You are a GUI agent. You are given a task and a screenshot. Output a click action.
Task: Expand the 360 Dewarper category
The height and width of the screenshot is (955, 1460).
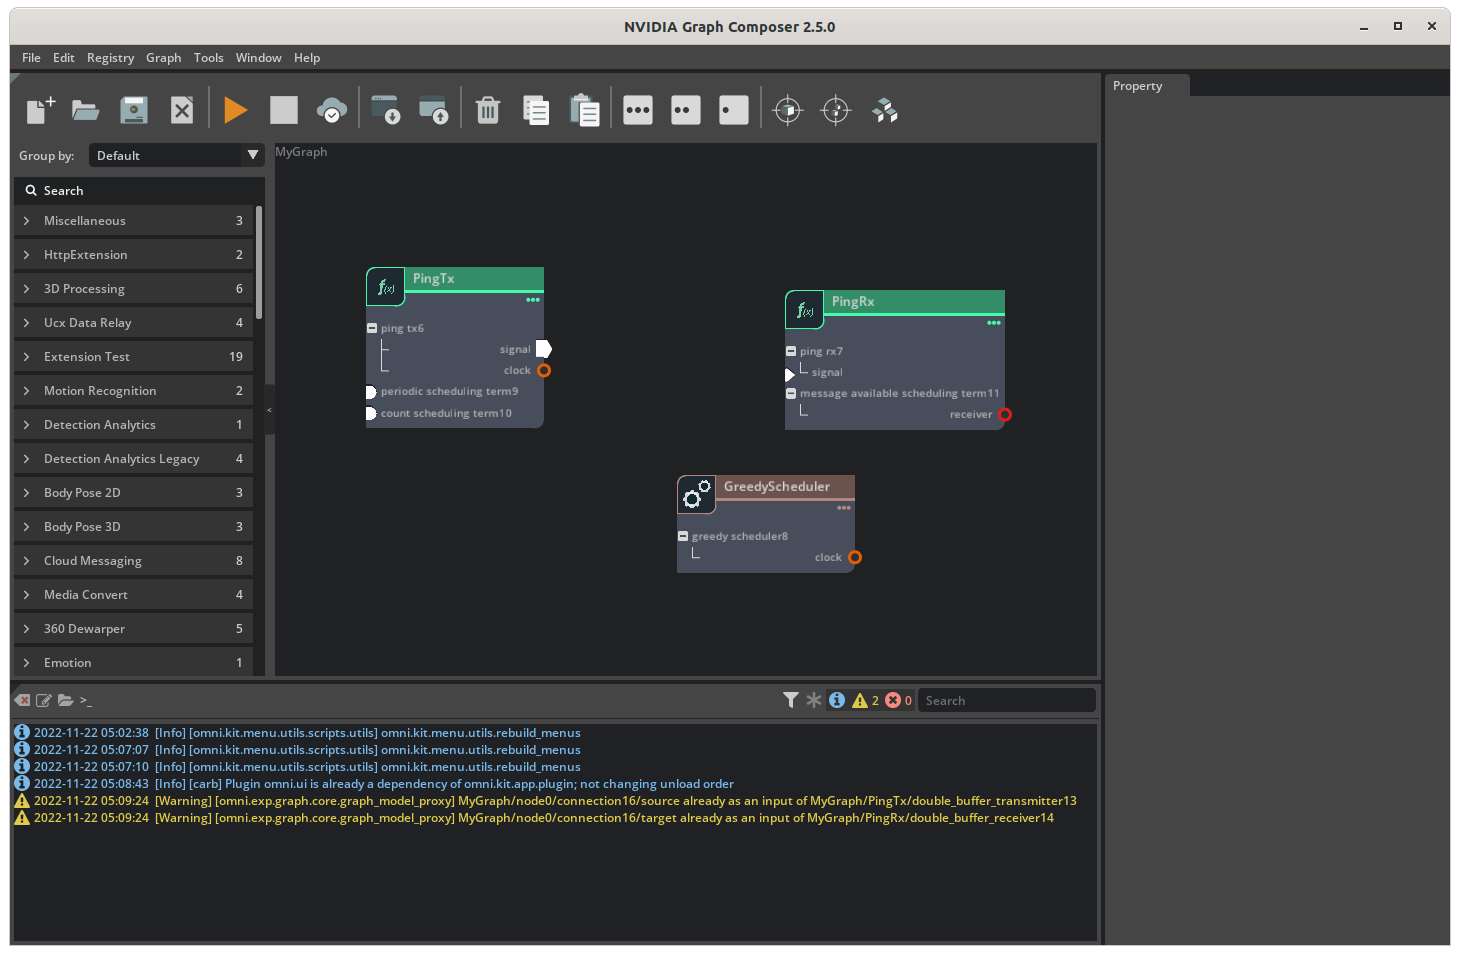134,629
